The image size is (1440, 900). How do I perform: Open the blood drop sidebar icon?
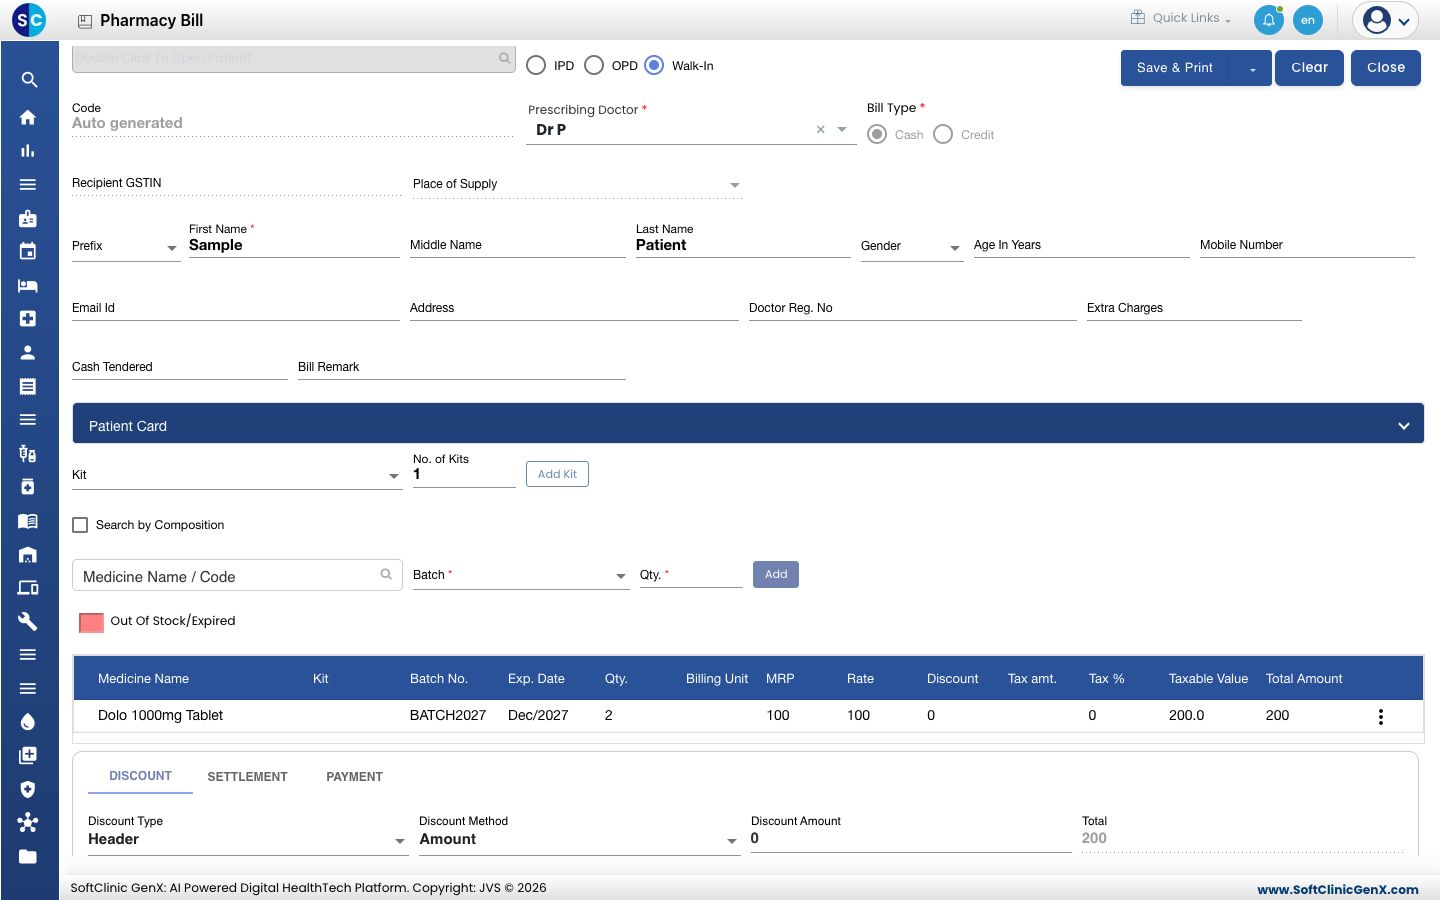28,722
